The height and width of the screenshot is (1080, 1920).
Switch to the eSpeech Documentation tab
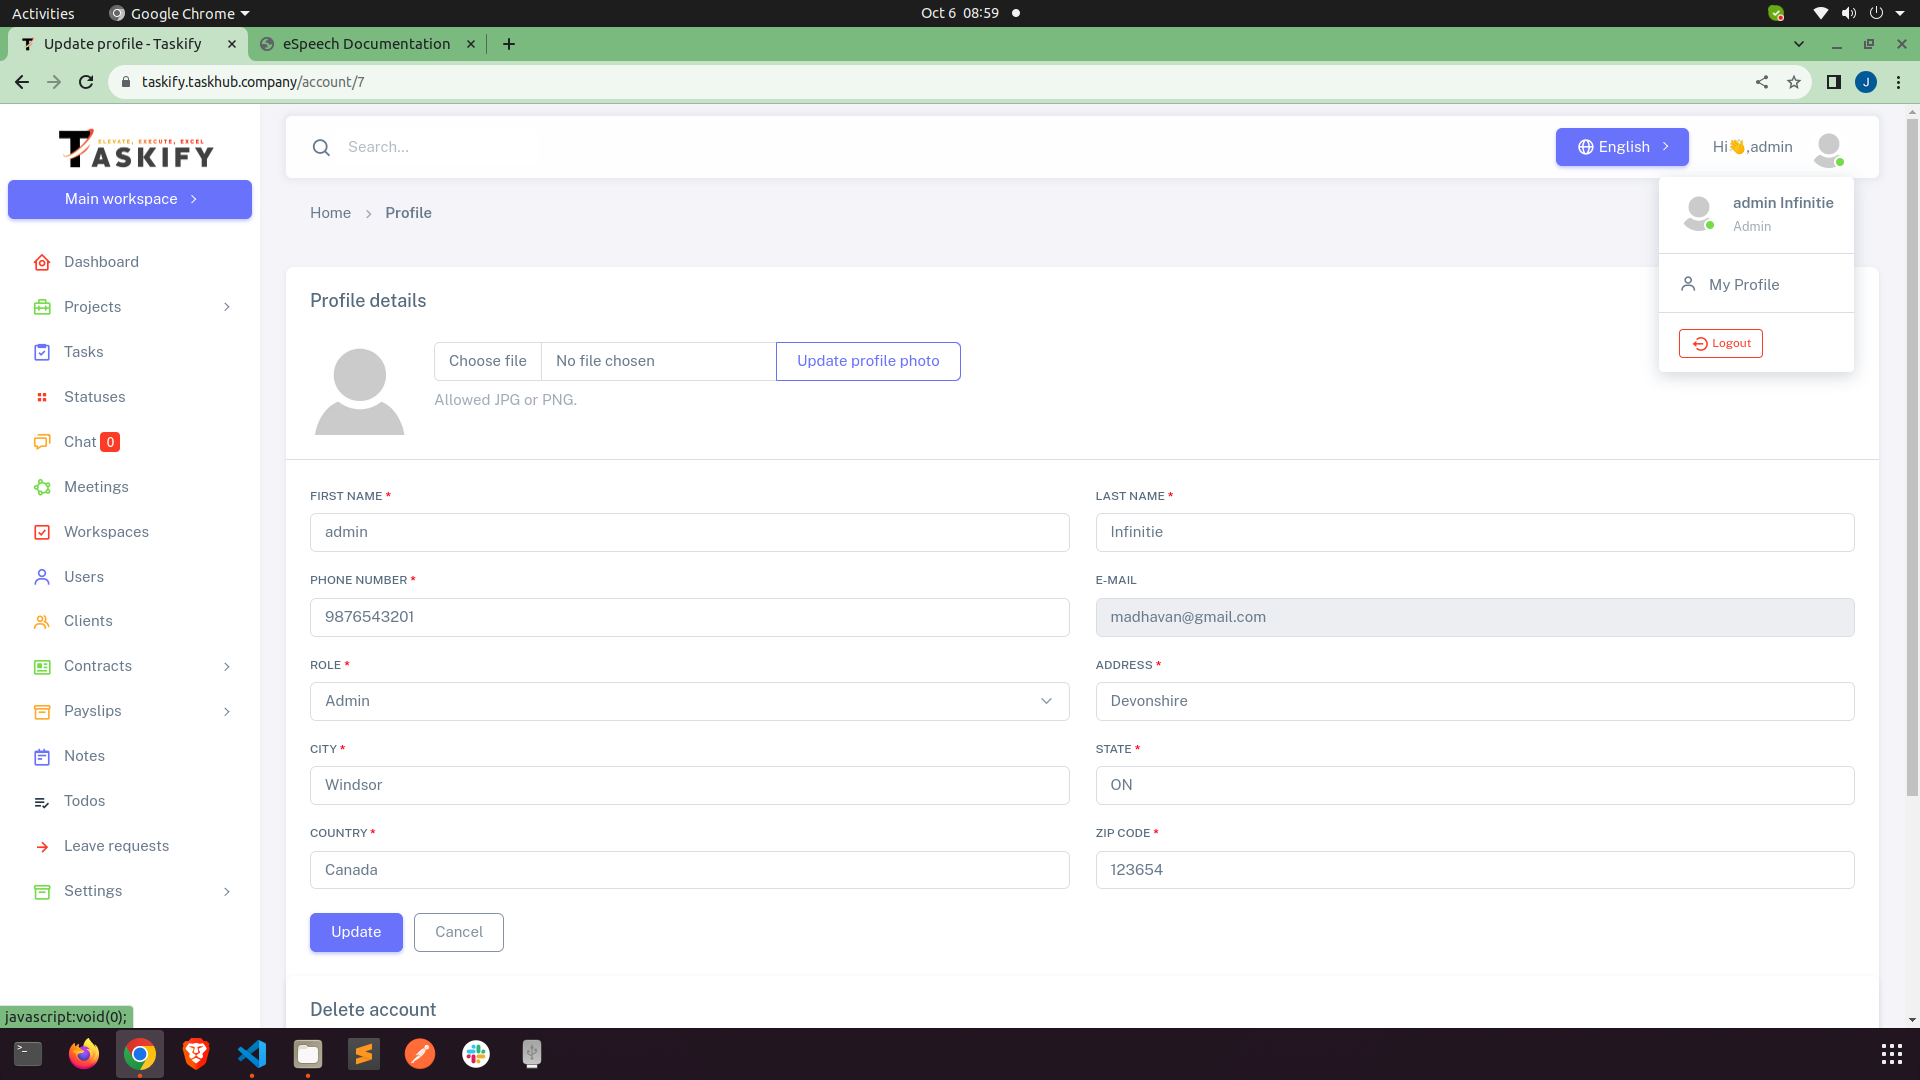[x=365, y=44]
